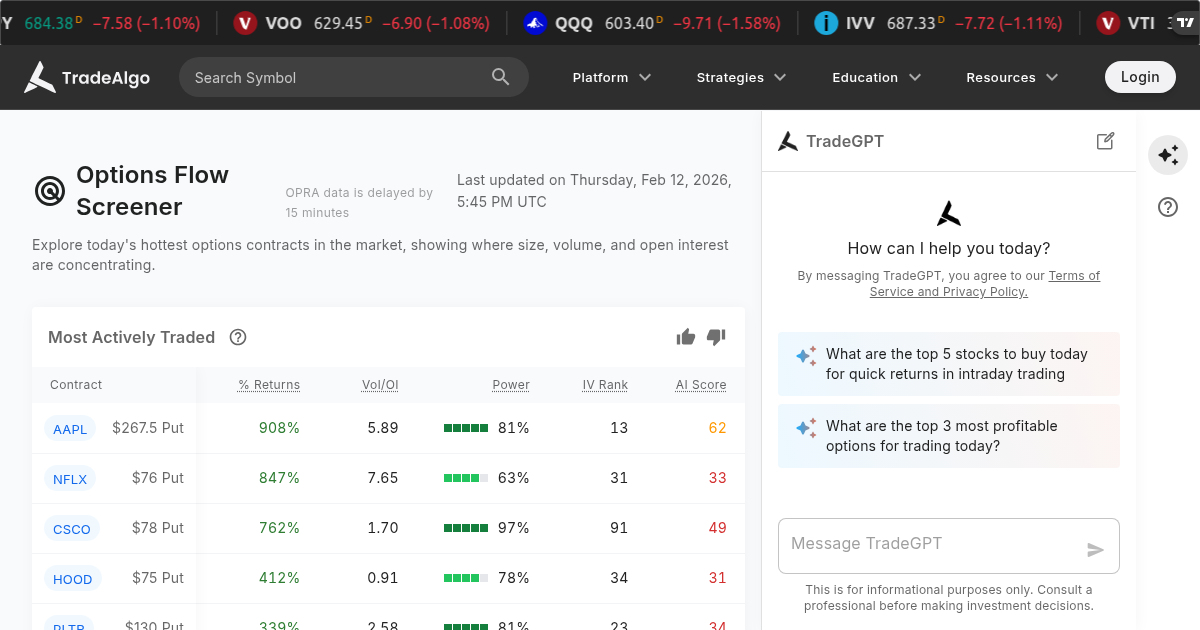1200x630 pixels.
Task: Click the 412% returns value
Action: point(279,578)
